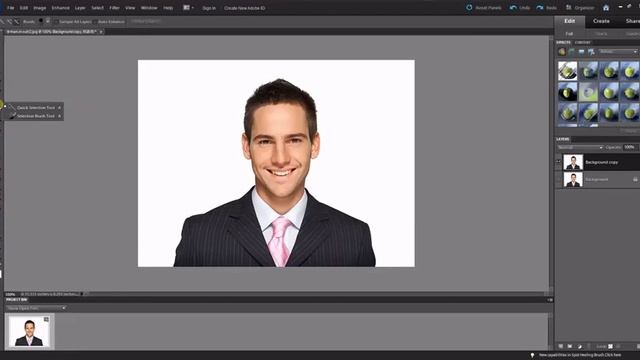
Task: Open the Edit menu in menu bar
Action: (24, 8)
